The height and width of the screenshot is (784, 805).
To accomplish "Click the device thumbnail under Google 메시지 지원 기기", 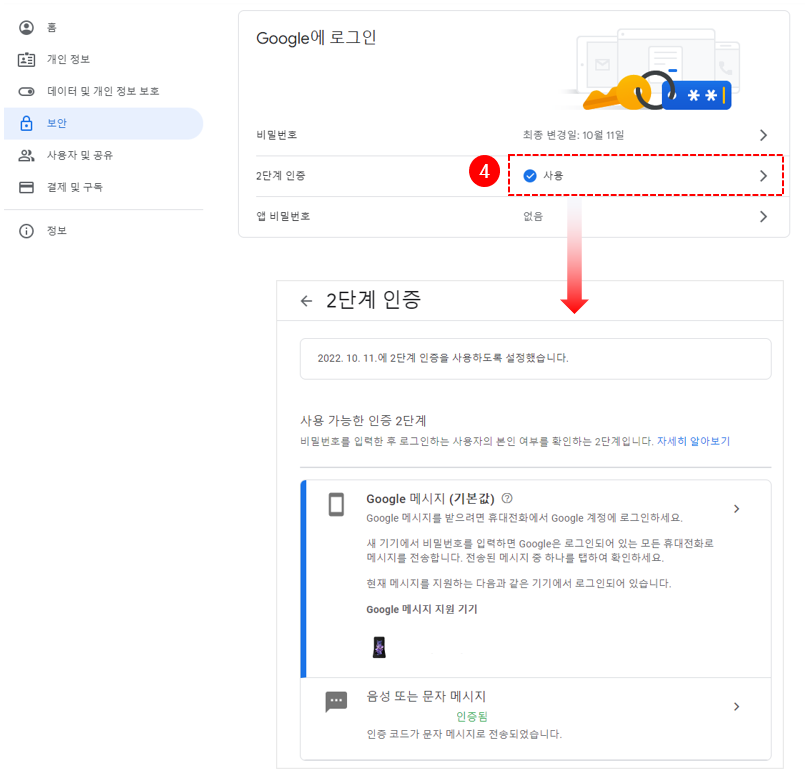I will (x=379, y=647).
